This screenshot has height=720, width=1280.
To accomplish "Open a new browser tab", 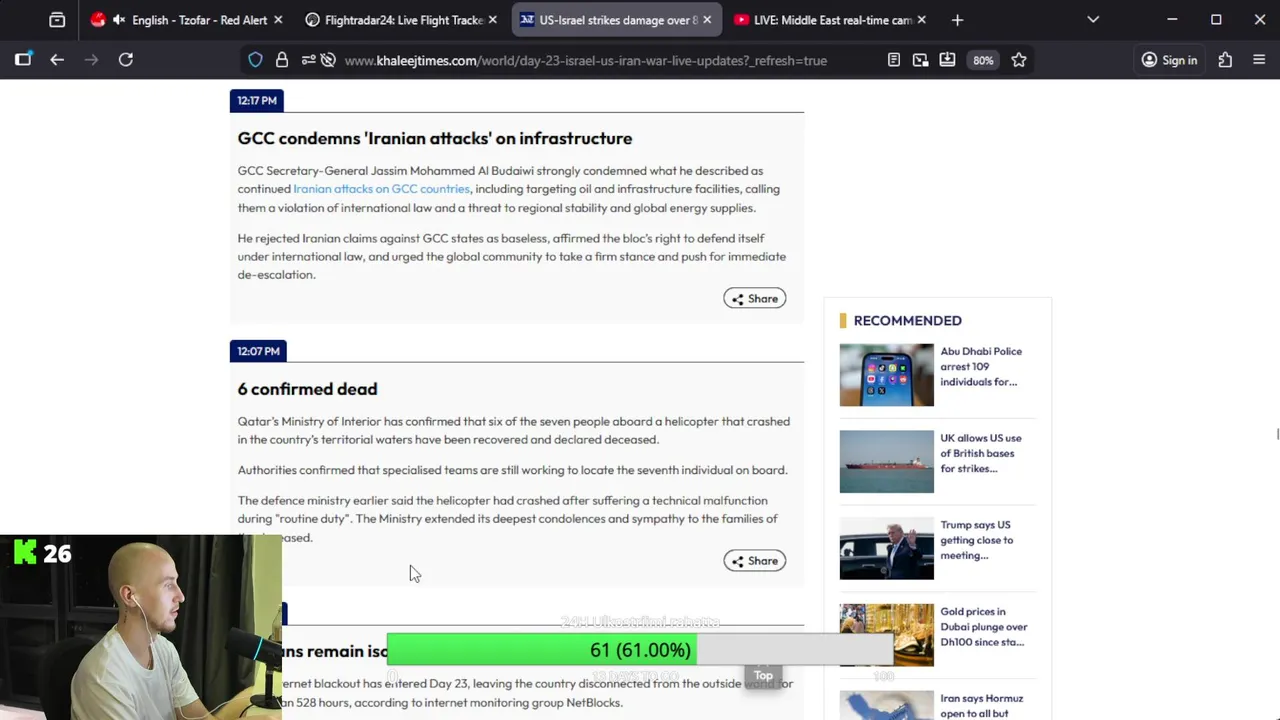I will click(957, 20).
